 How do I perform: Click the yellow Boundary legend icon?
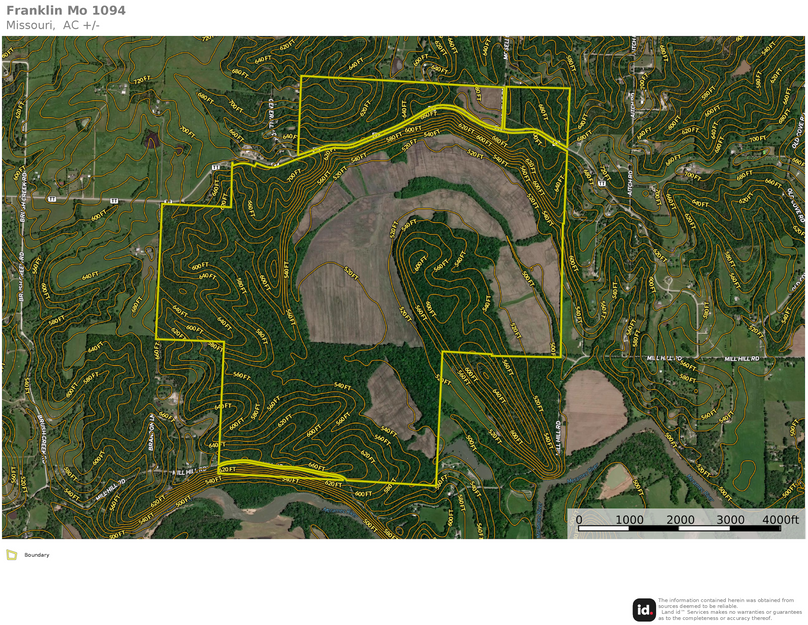pos(11,554)
